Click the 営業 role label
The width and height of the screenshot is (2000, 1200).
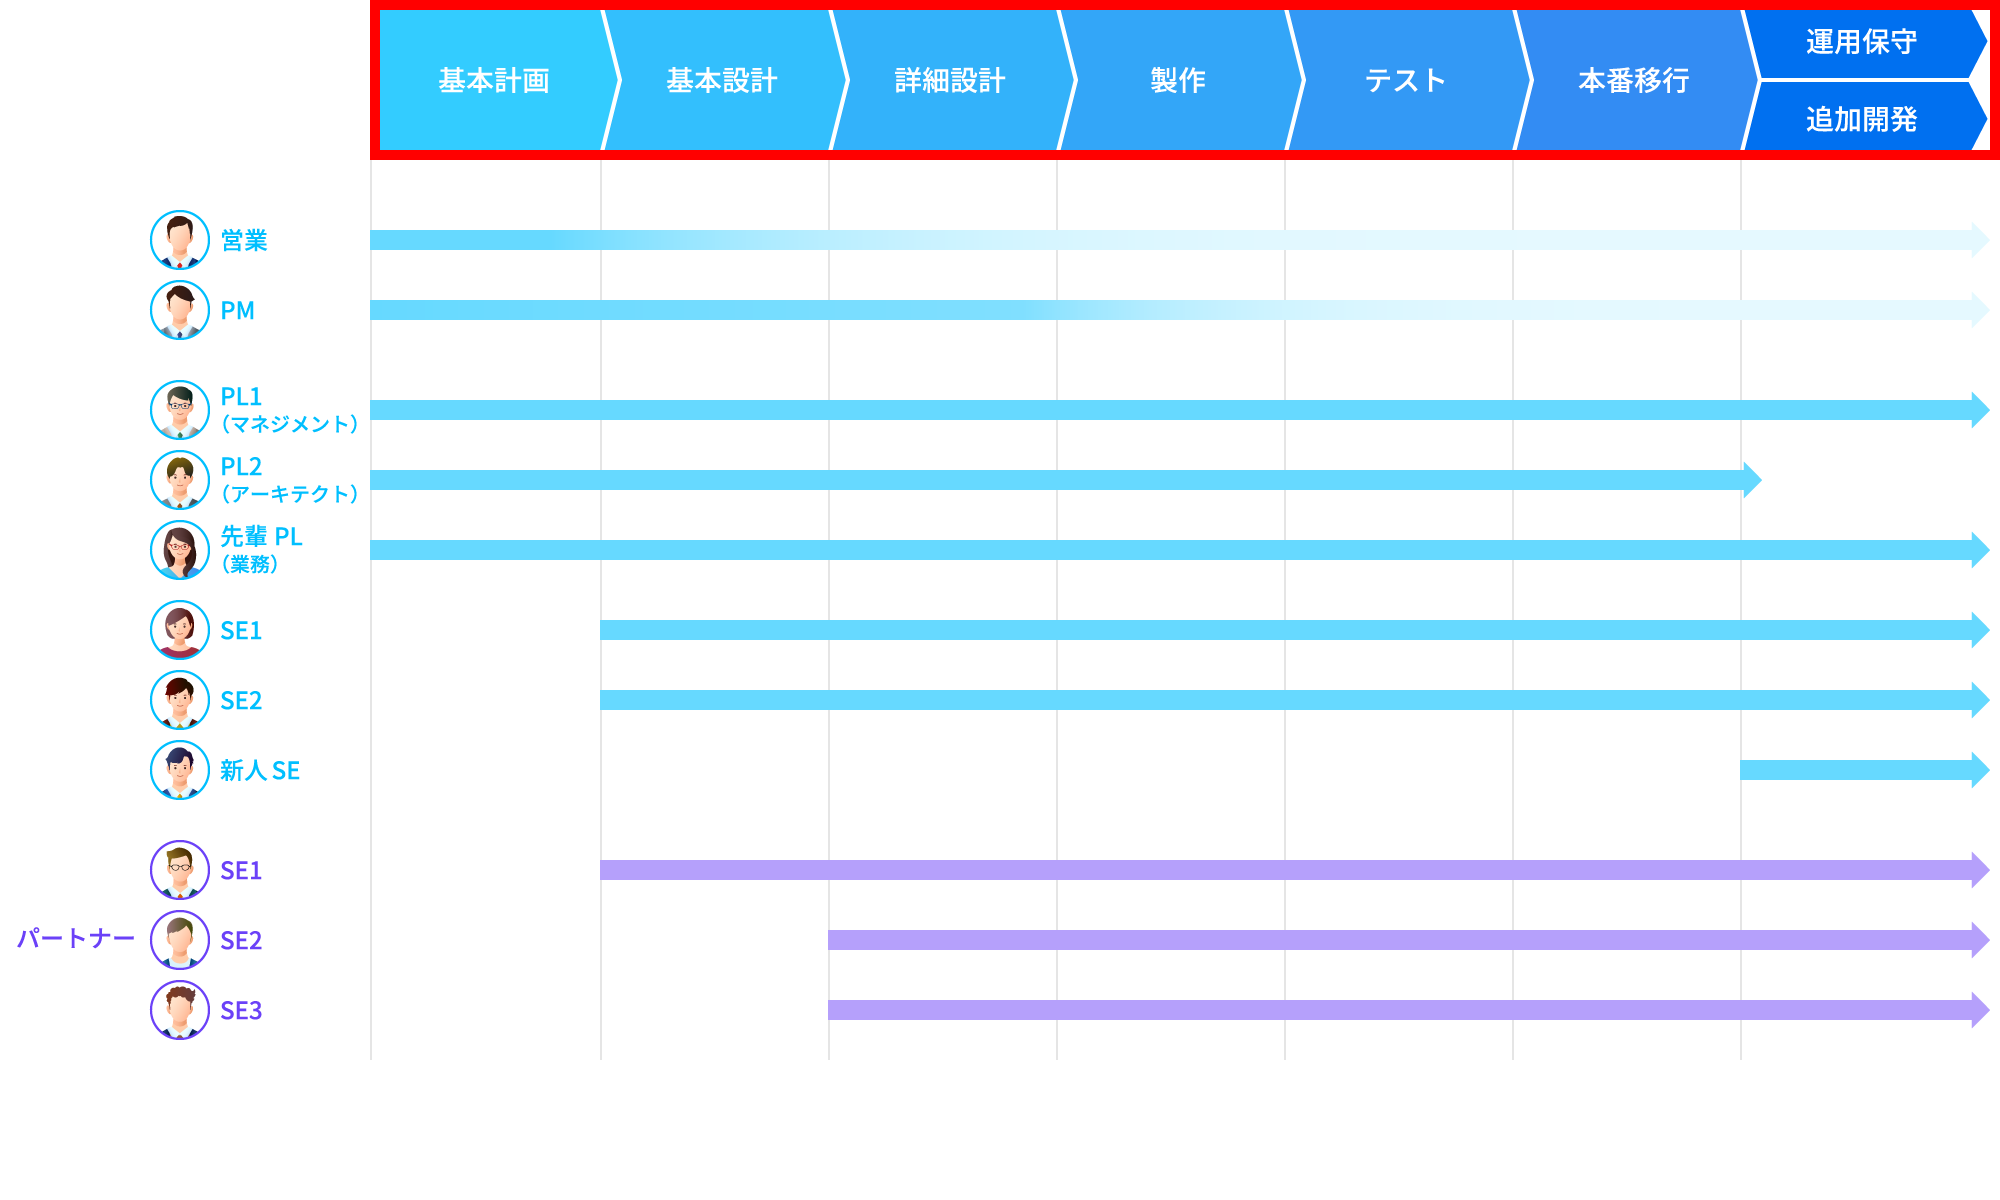(244, 240)
